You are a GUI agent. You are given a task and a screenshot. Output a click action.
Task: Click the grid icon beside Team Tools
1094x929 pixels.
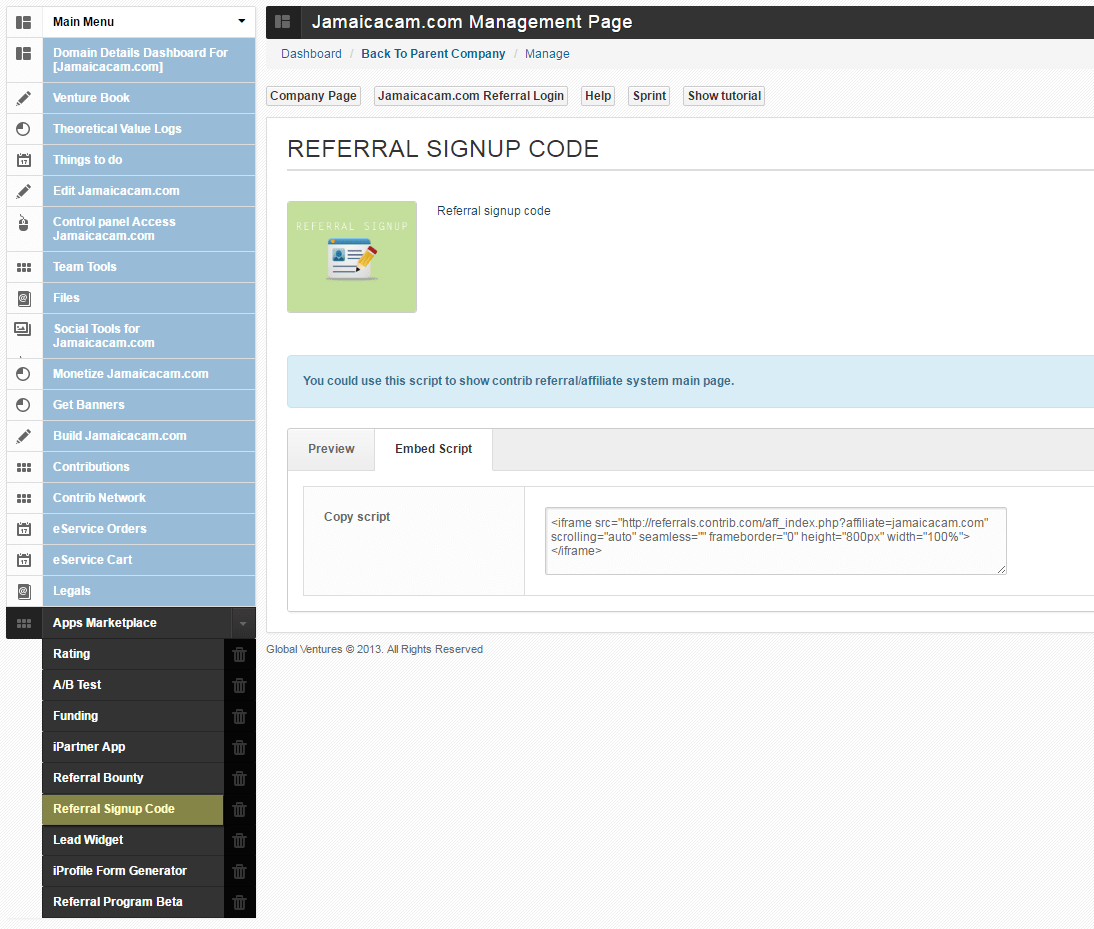pyautogui.click(x=24, y=267)
